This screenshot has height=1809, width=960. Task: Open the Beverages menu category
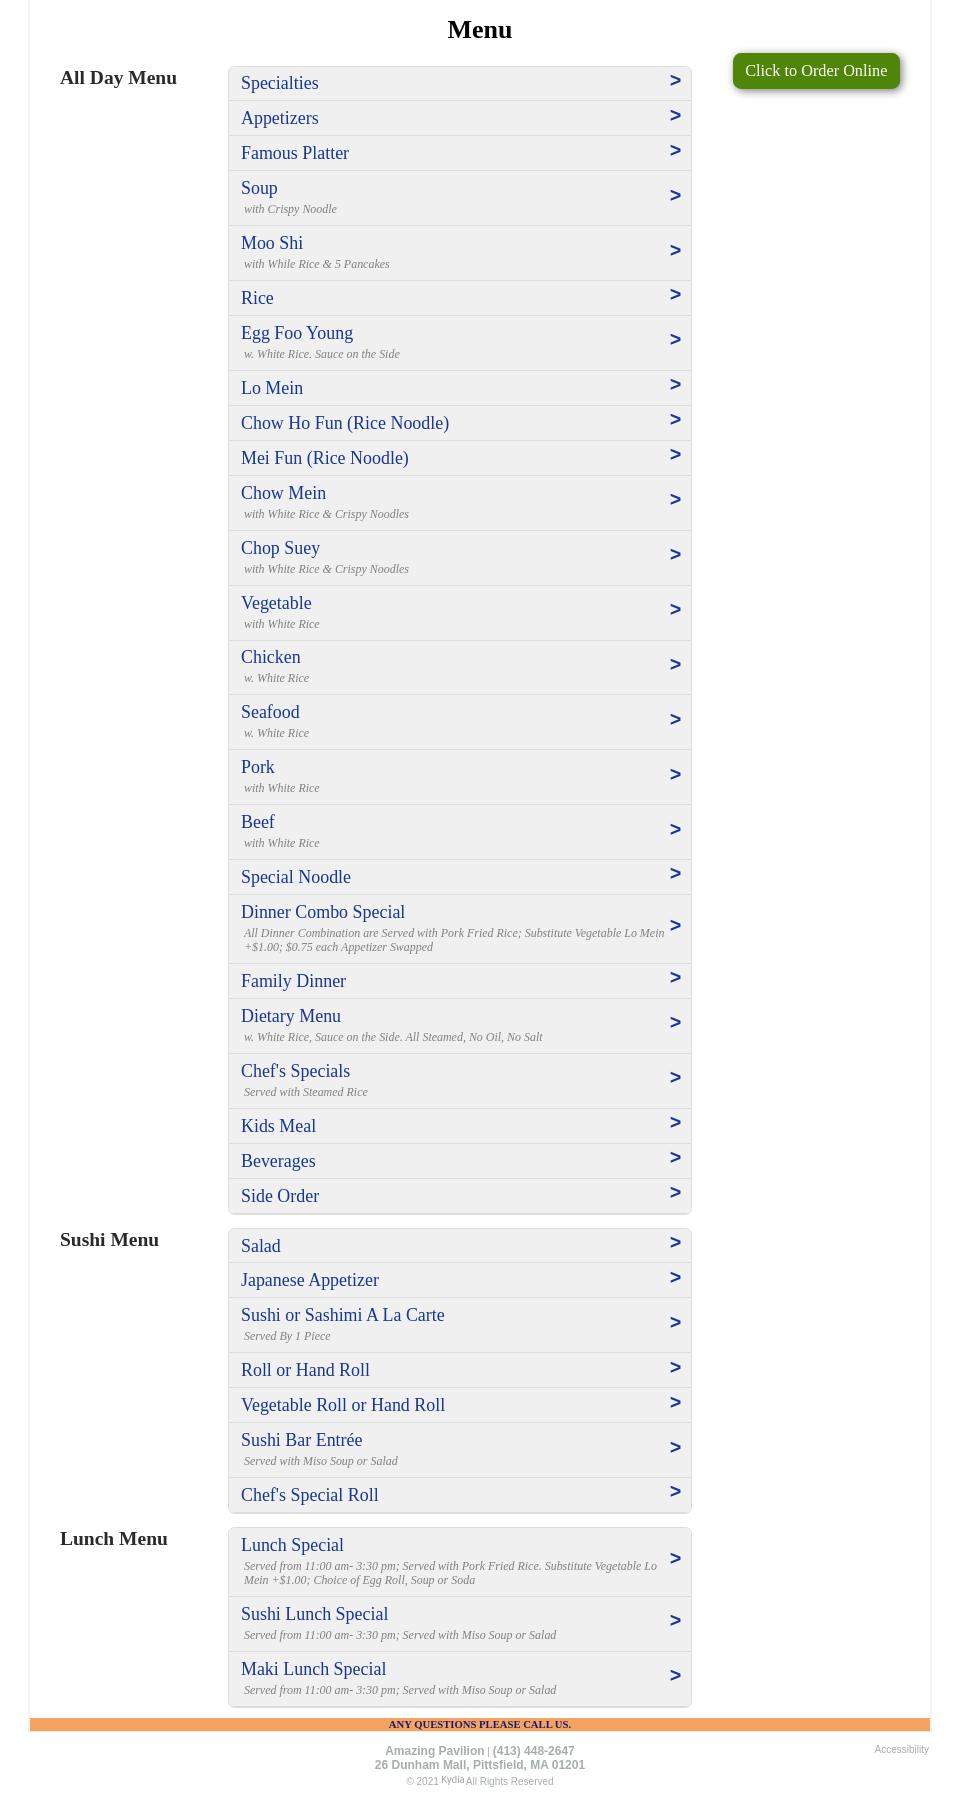click(x=278, y=1161)
